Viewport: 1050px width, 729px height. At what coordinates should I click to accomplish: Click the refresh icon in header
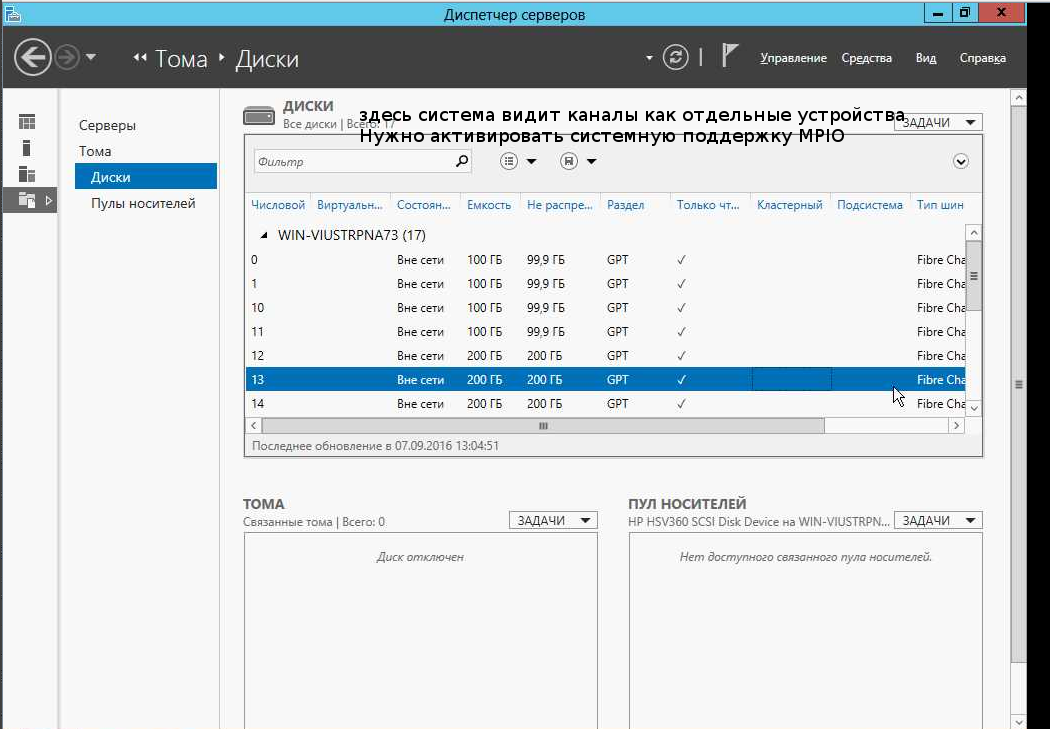click(675, 58)
